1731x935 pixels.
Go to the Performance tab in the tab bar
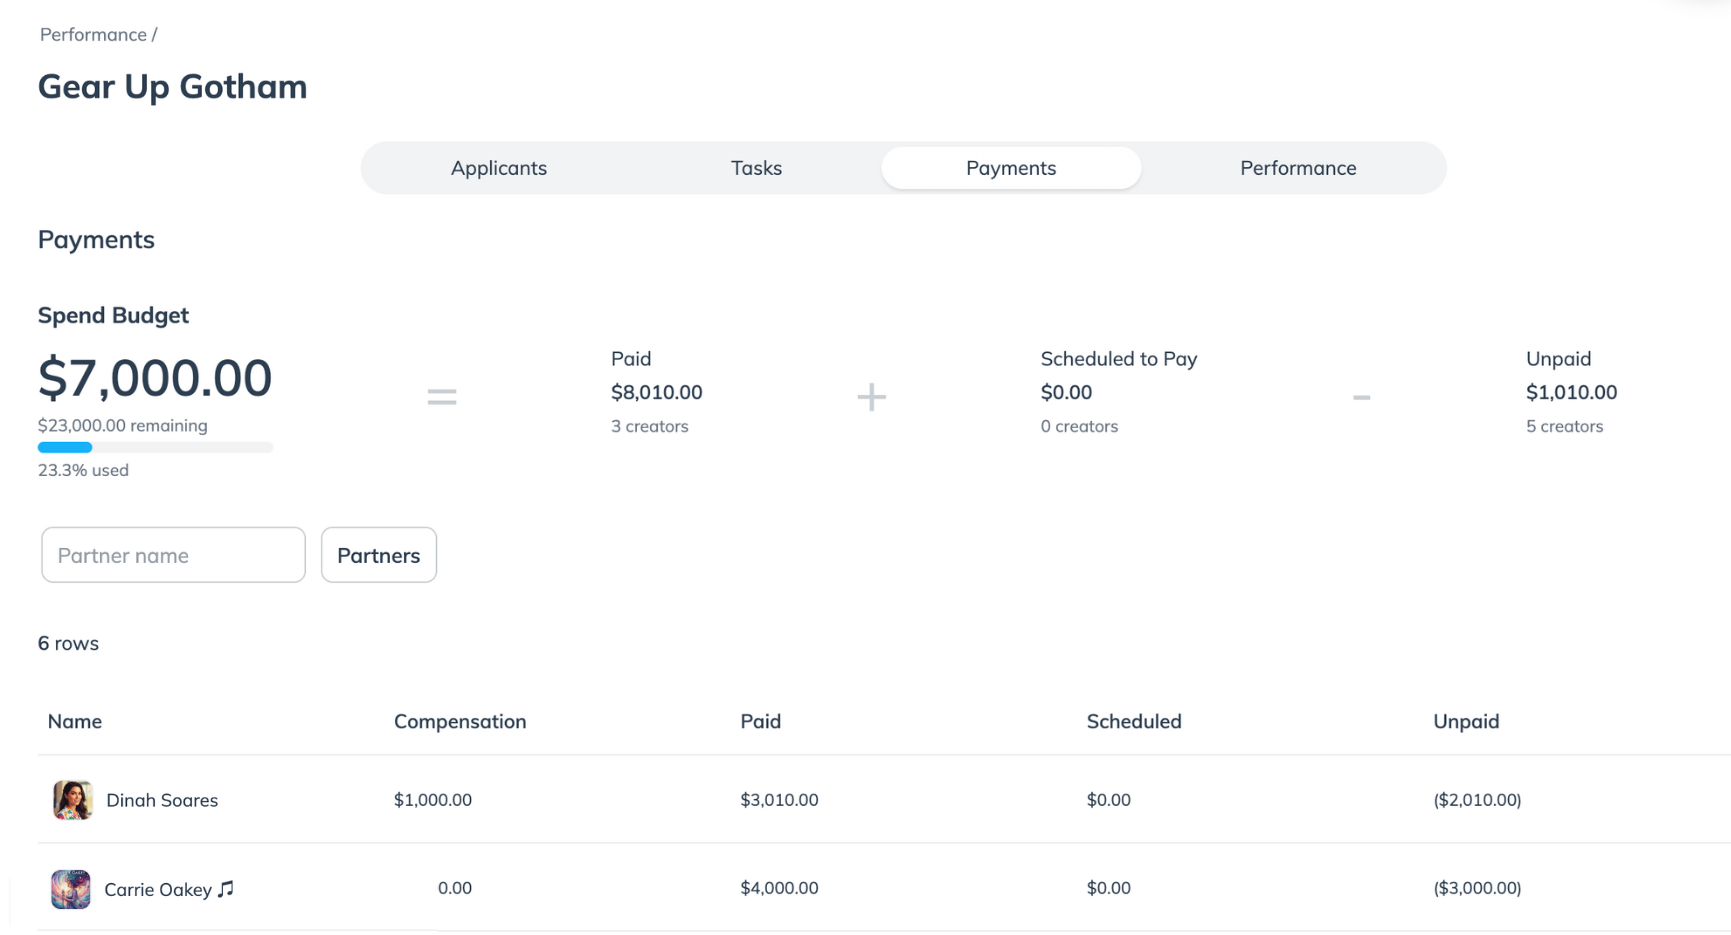pyautogui.click(x=1297, y=168)
